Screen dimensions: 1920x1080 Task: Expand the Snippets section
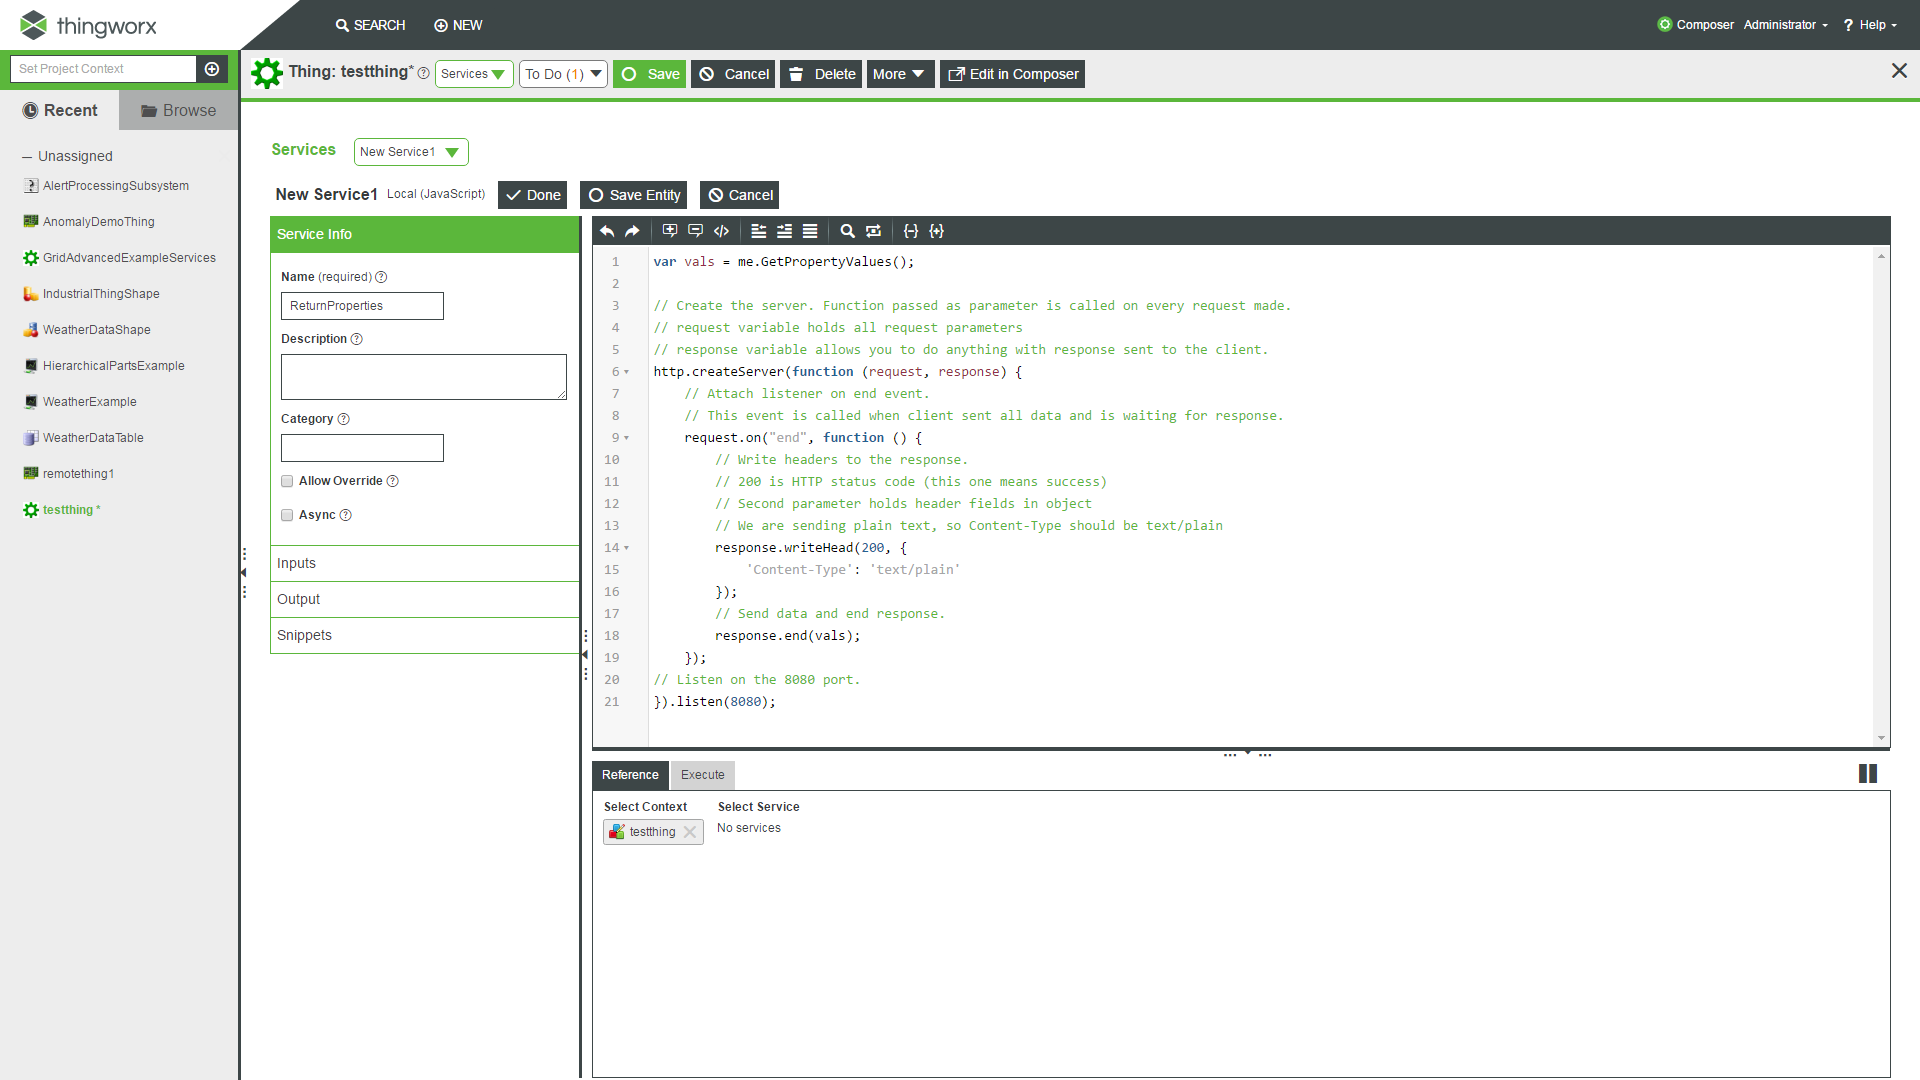(425, 636)
